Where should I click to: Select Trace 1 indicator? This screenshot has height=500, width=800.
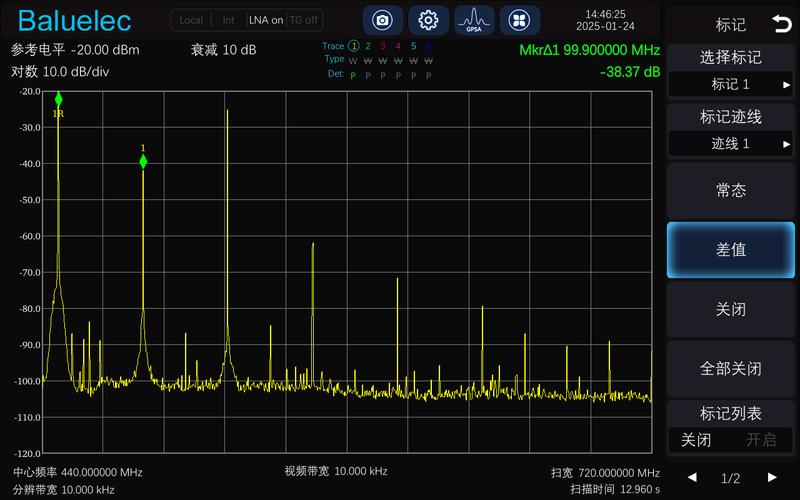(x=354, y=46)
